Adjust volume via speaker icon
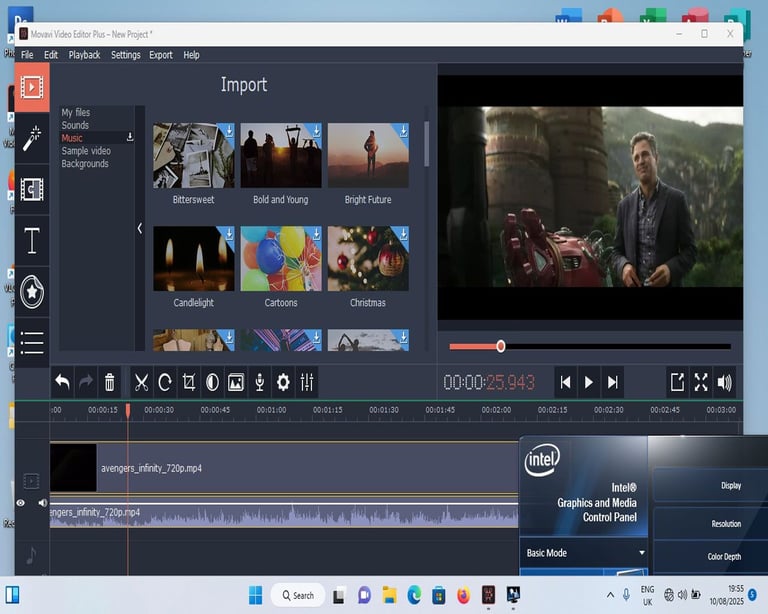 click(724, 382)
